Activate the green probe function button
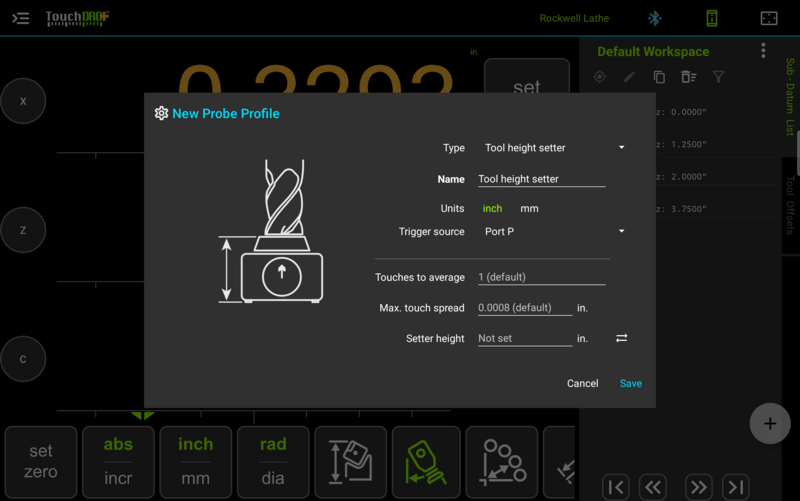This screenshot has height=501, width=800. pos(426,462)
